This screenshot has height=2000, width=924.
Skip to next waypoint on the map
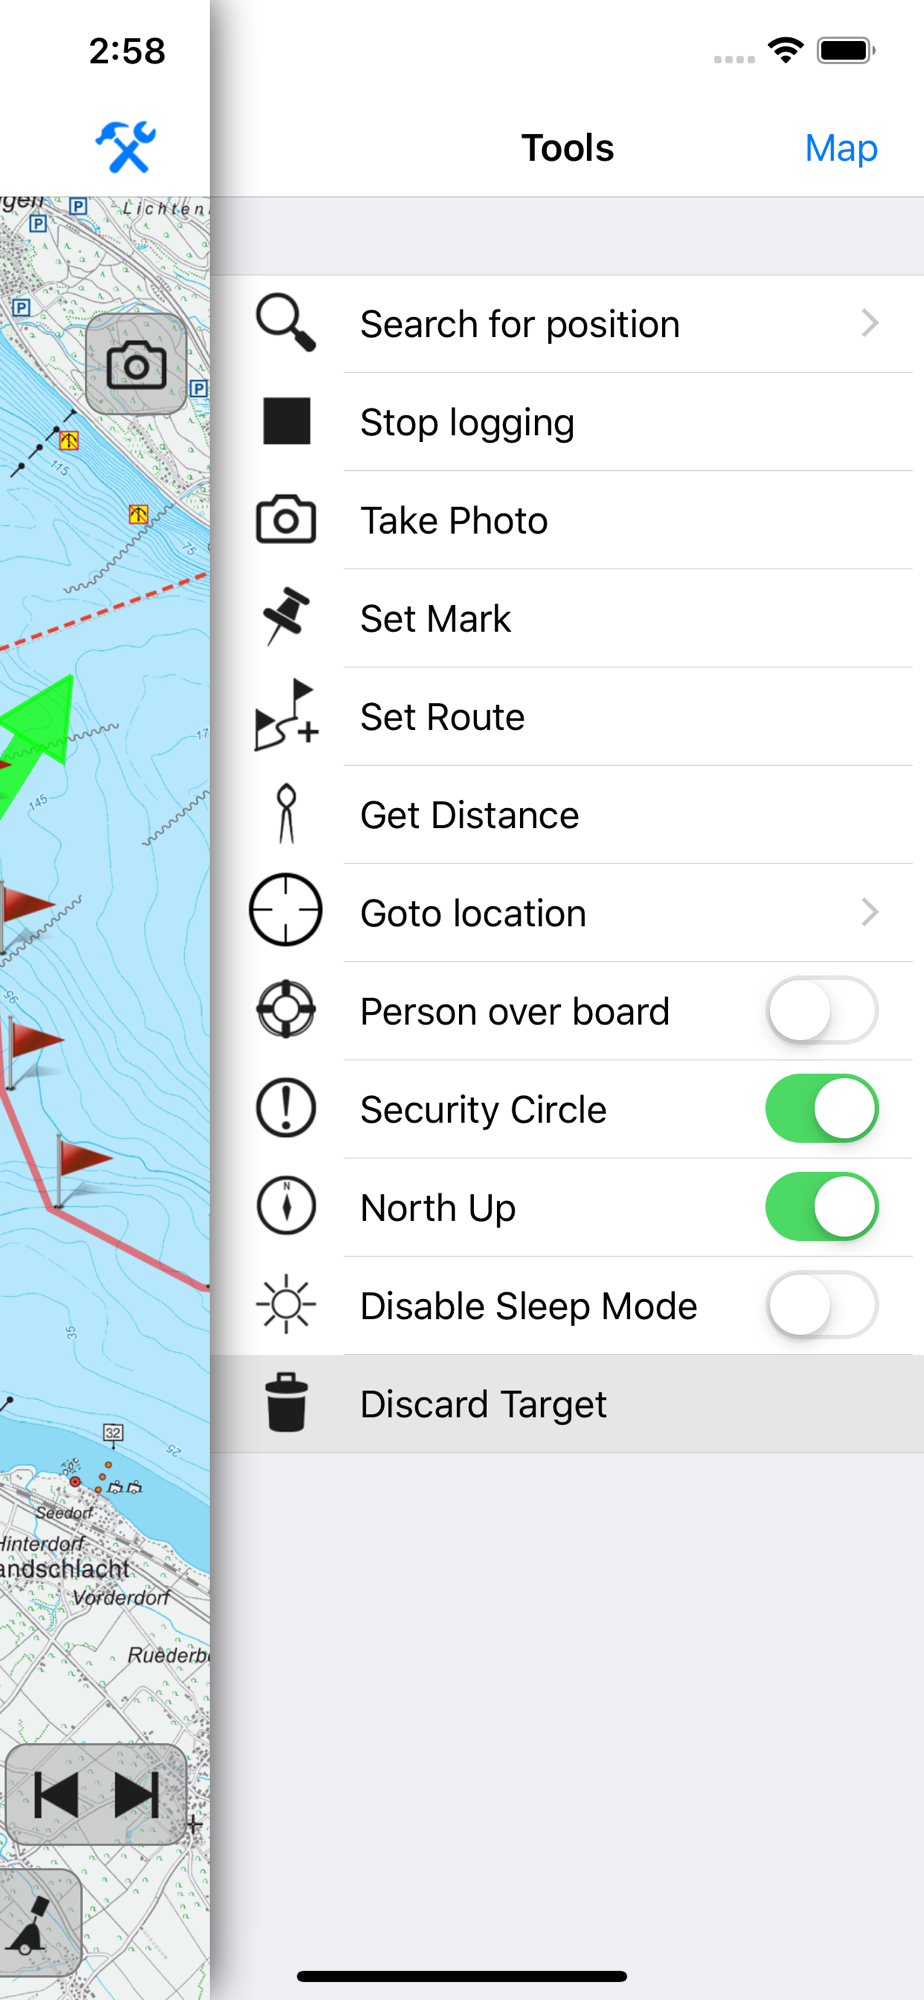click(137, 1795)
